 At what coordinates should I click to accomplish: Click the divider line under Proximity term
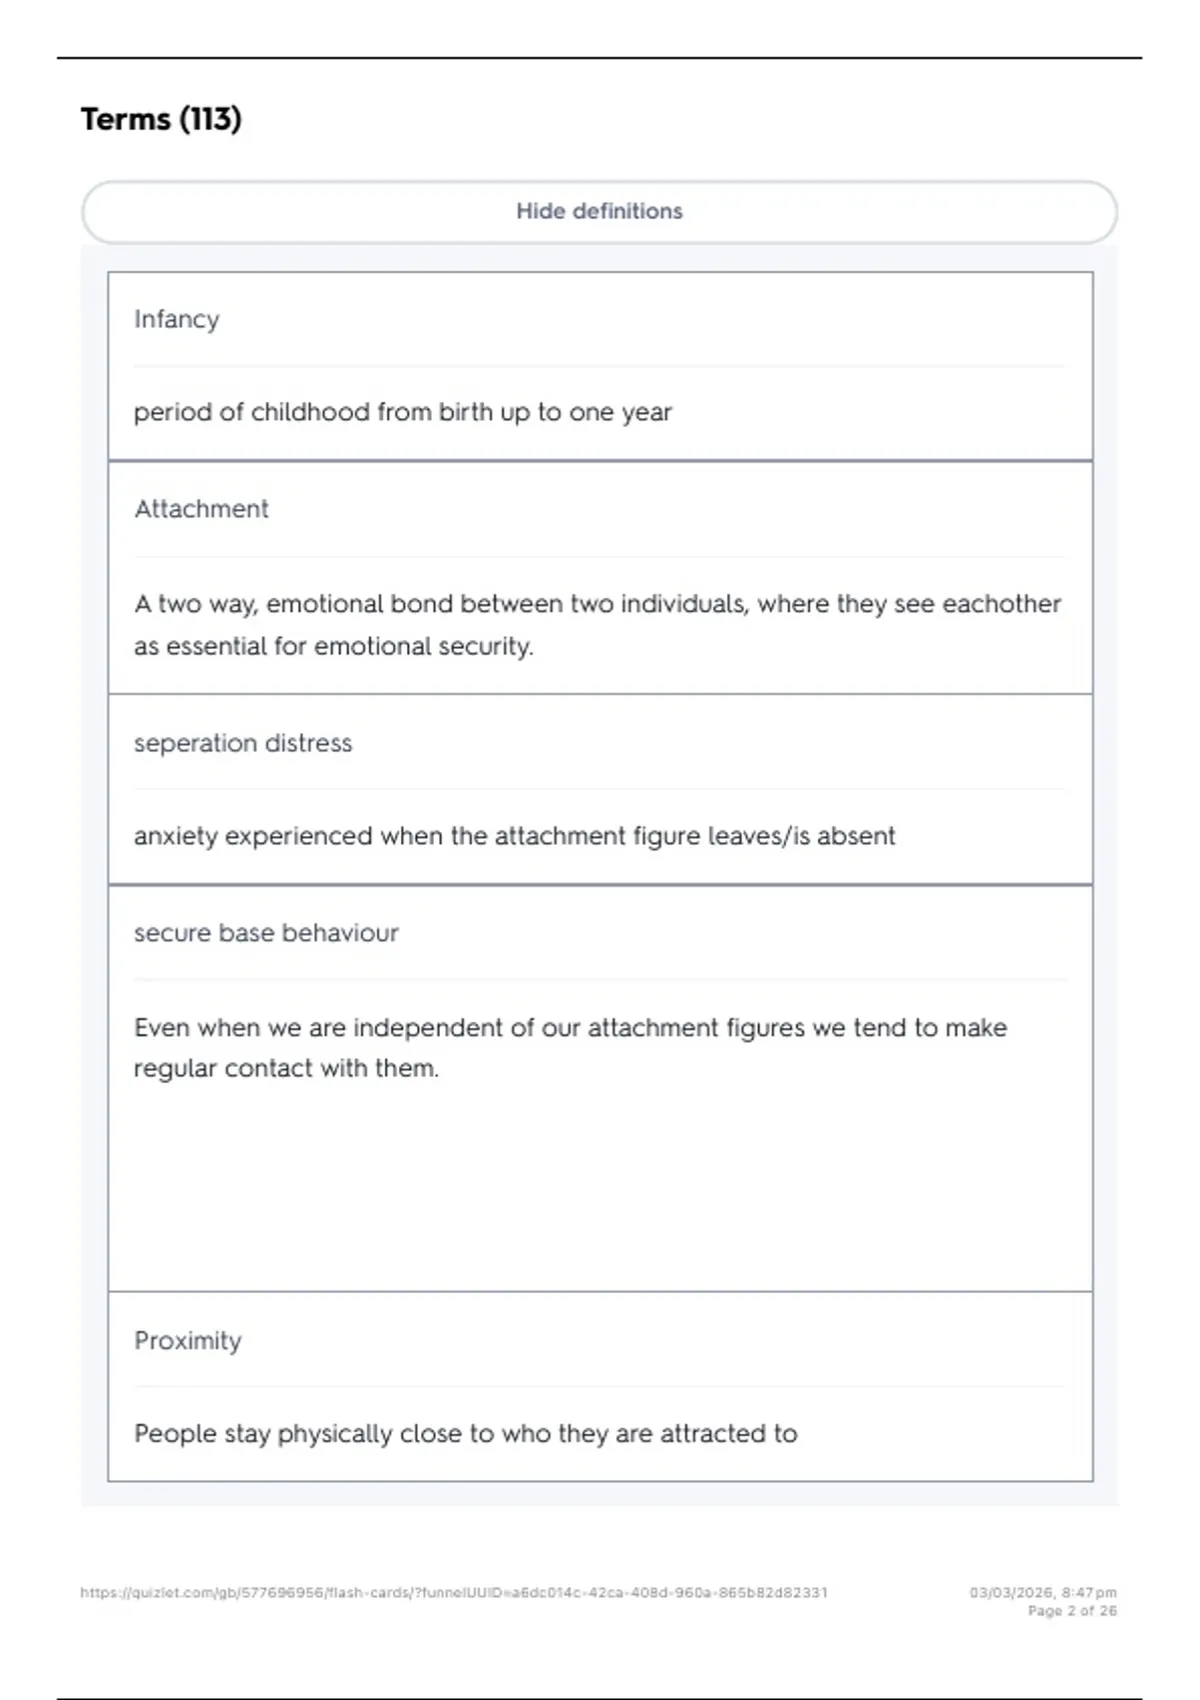click(x=600, y=1387)
